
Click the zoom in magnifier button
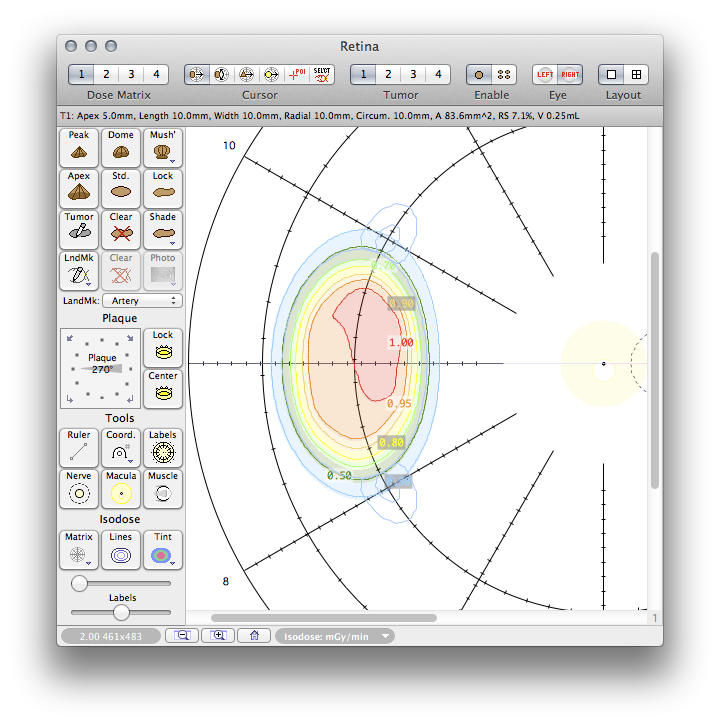218,636
